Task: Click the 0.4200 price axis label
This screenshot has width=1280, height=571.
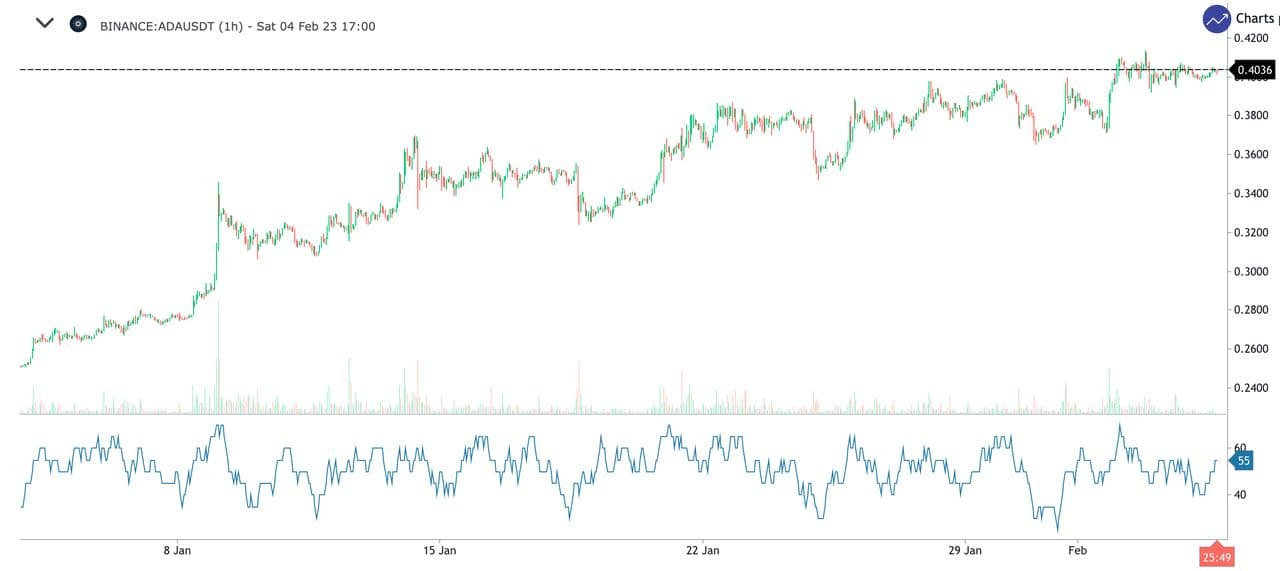Action: click(1254, 38)
